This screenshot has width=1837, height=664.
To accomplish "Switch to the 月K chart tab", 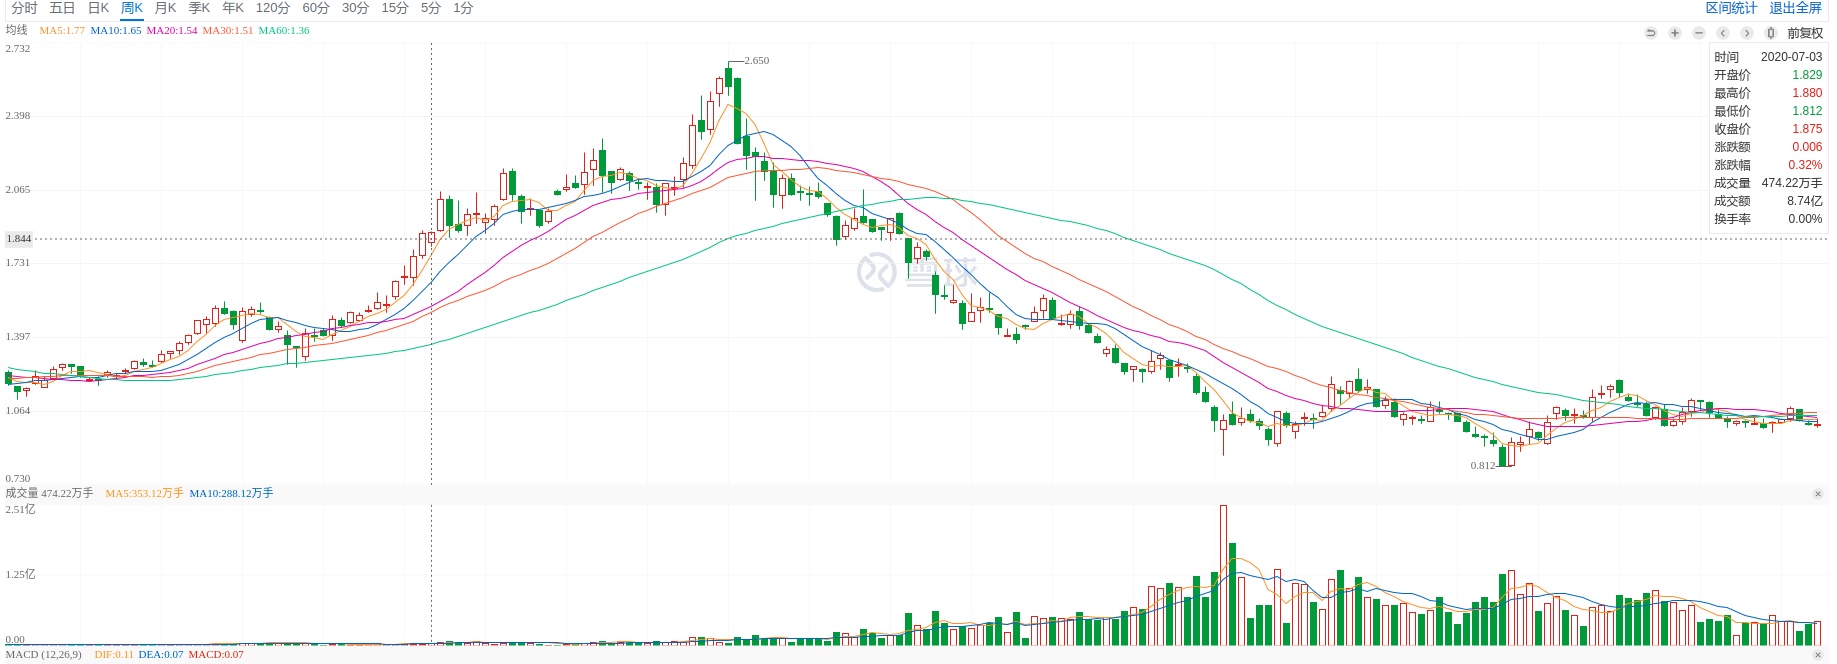I will click(x=165, y=8).
